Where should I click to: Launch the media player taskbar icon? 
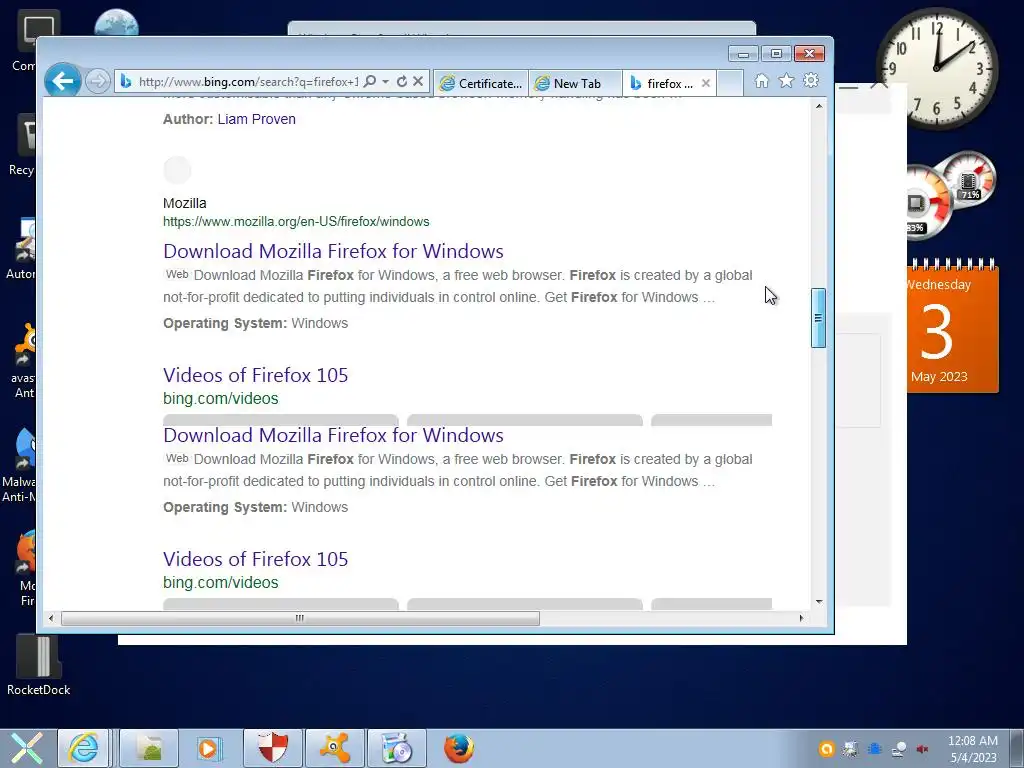pyautogui.click(x=210, y=748)
